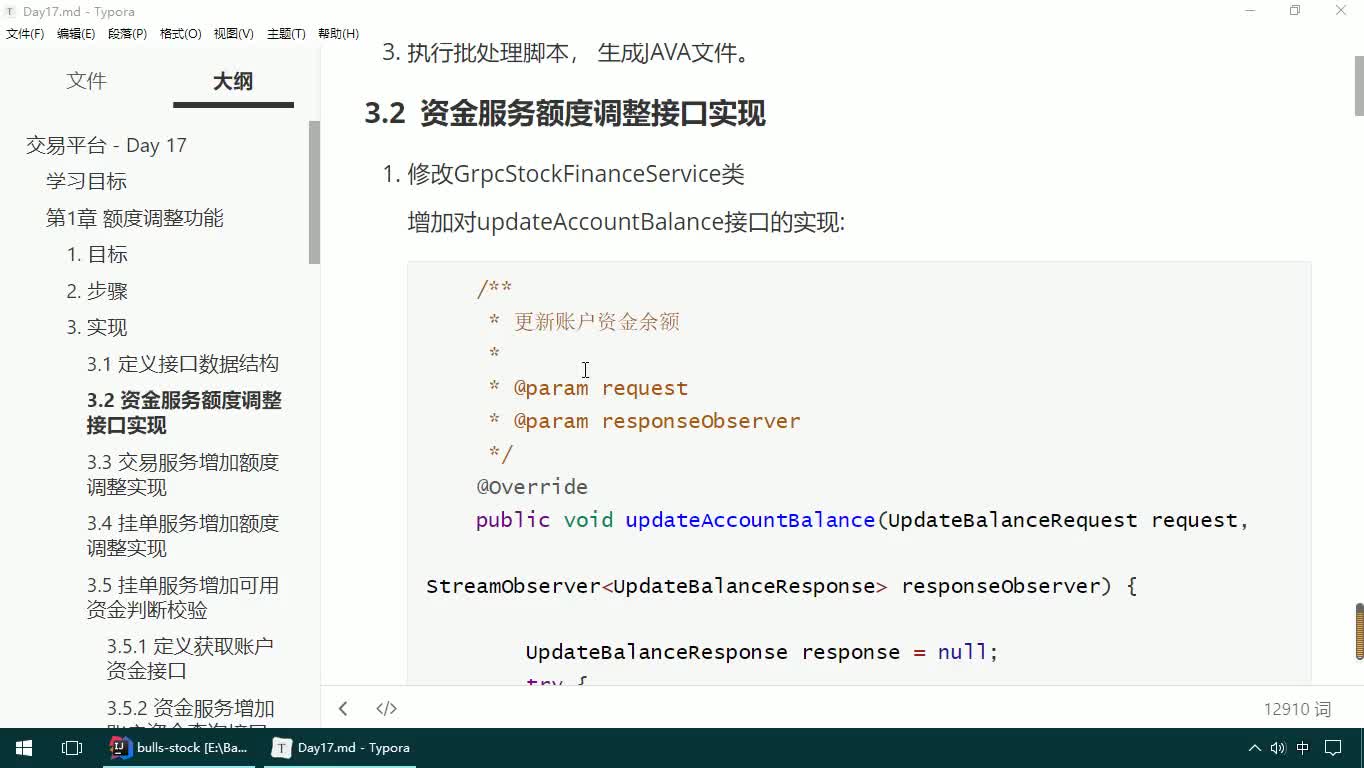The height and width of the screenshot is (768, 1364).
Task: Show hidden system tray icons
Action: click(x=1254, y=748)
